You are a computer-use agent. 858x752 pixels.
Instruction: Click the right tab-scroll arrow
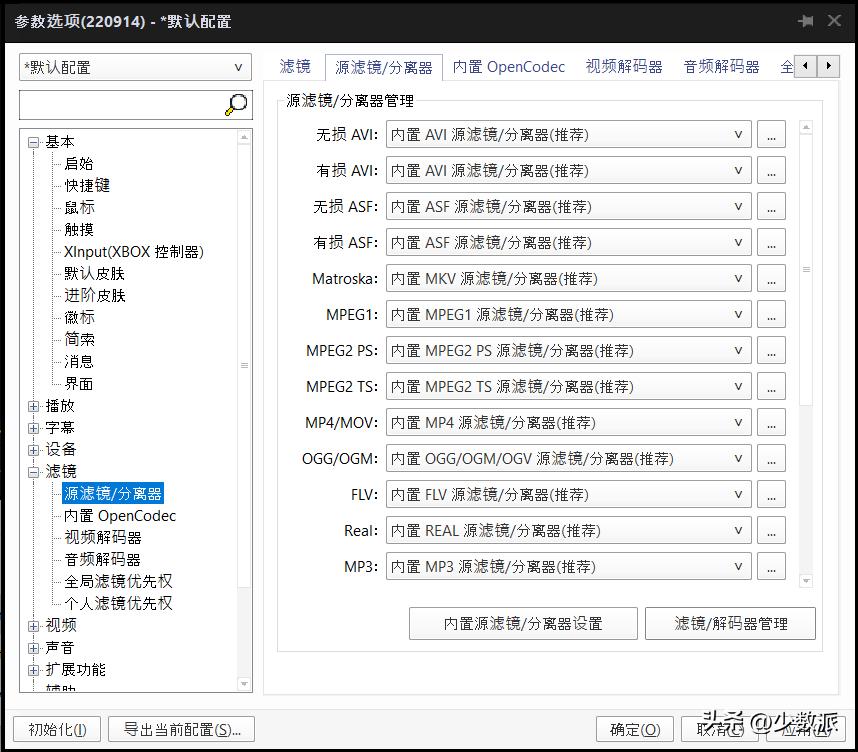tap(827, 66)
